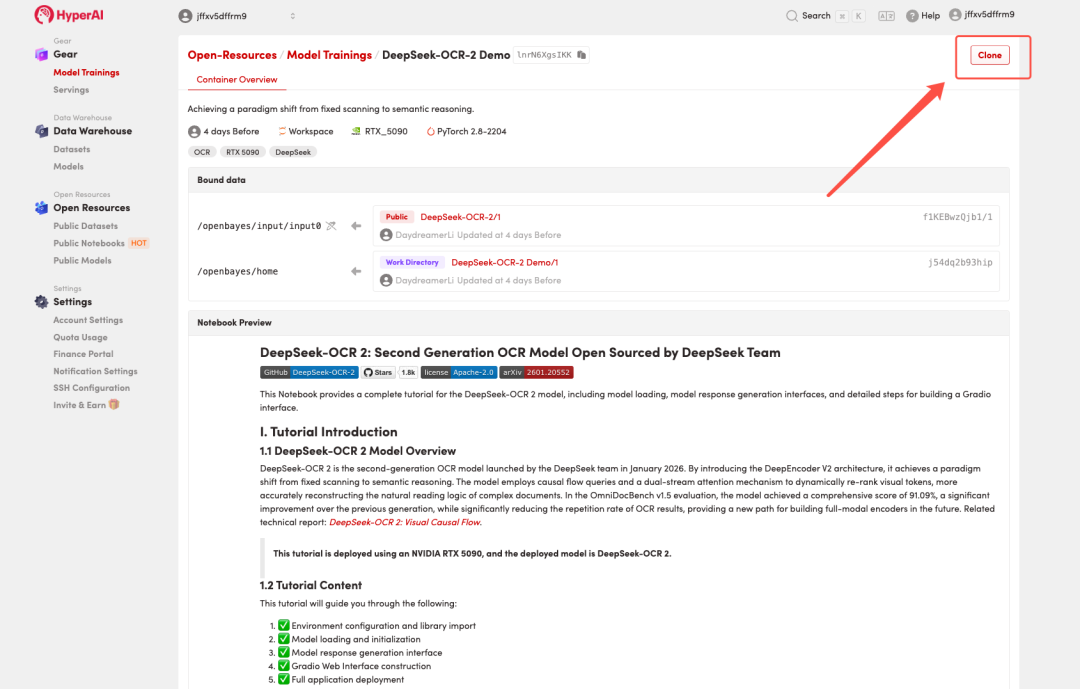Open the DeepSeek-OCR 2: Visual Causal Flow report
This screenshot has width=1080, height=689.
405,522
